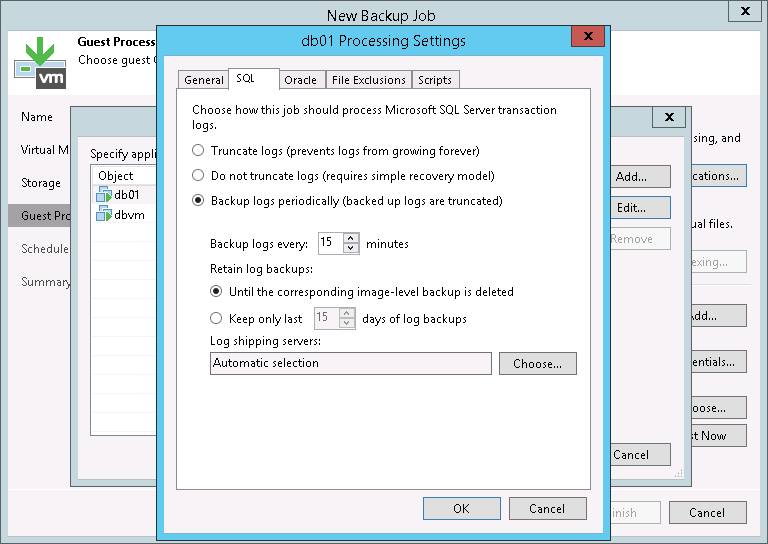
Task: Go to Virtual Machines wizard step
Action: [x=45, y=149]
